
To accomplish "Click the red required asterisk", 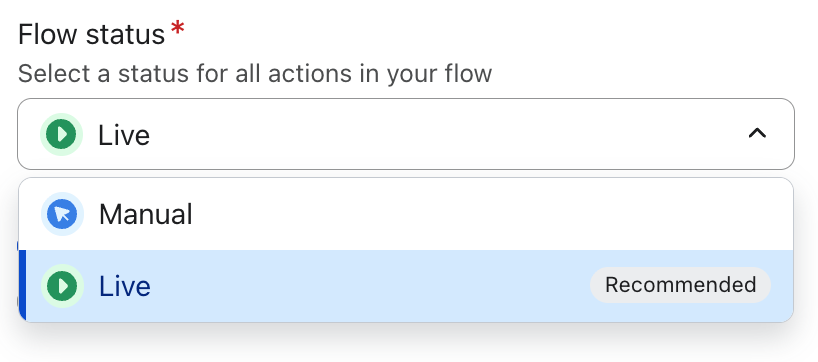I will pos(177,29).
